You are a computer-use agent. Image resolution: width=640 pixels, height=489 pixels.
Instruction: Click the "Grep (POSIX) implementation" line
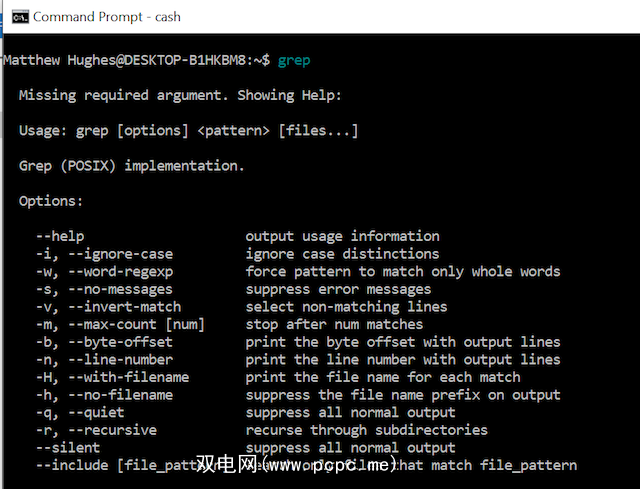click(131, 166)
